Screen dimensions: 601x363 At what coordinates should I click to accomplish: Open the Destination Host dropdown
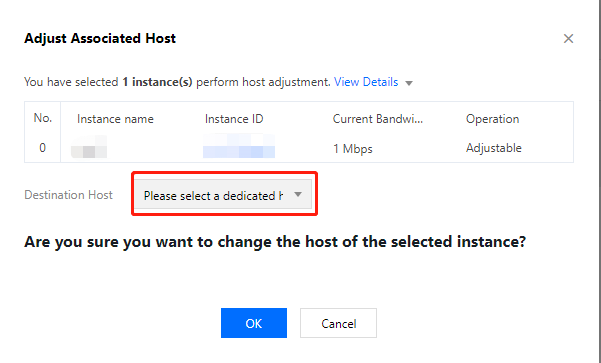223,195
